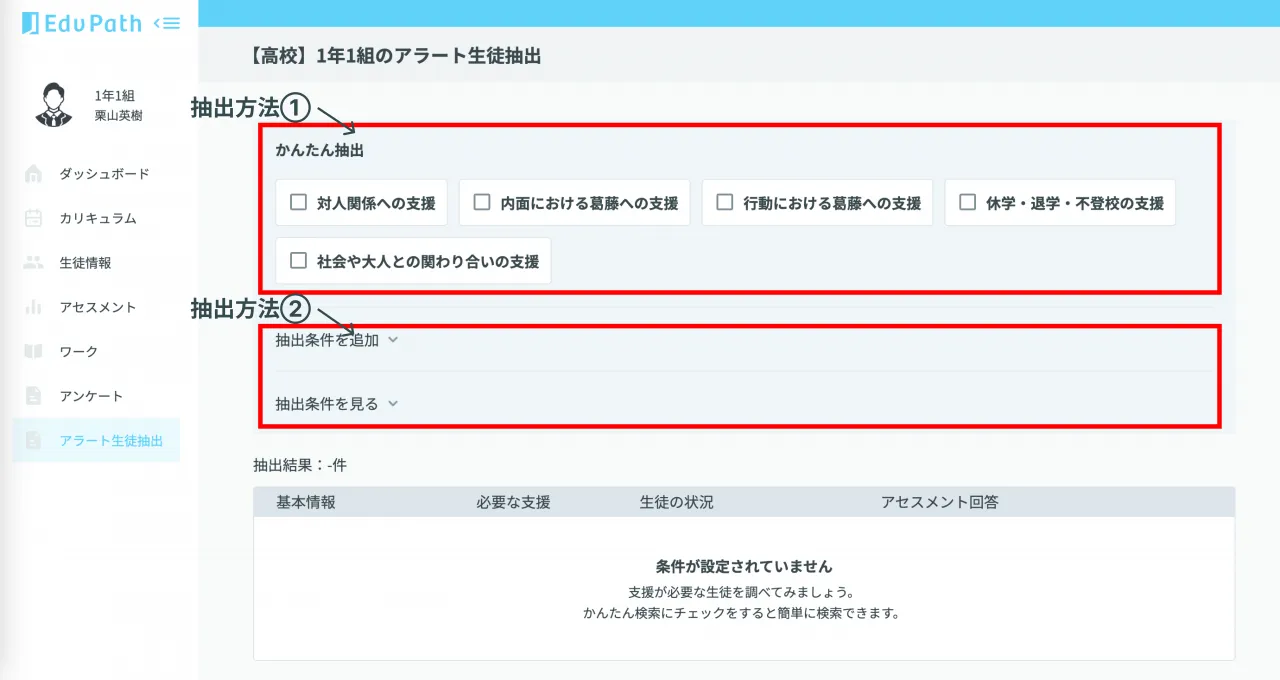This screenshot has width=1280, height=680.
Task: Click the 必要な支援 column header
Action: tap(514, 502)
